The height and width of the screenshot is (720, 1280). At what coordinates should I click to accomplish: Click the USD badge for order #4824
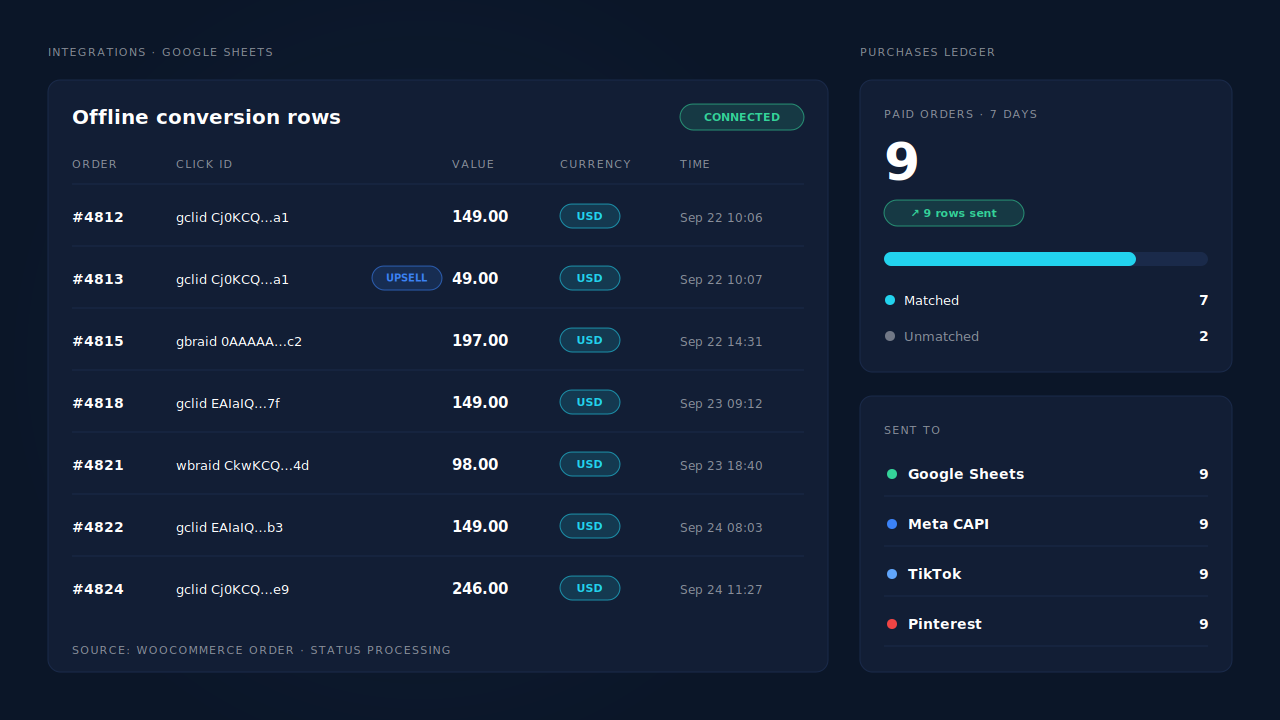pyautogui.click(x=590, y=588)
